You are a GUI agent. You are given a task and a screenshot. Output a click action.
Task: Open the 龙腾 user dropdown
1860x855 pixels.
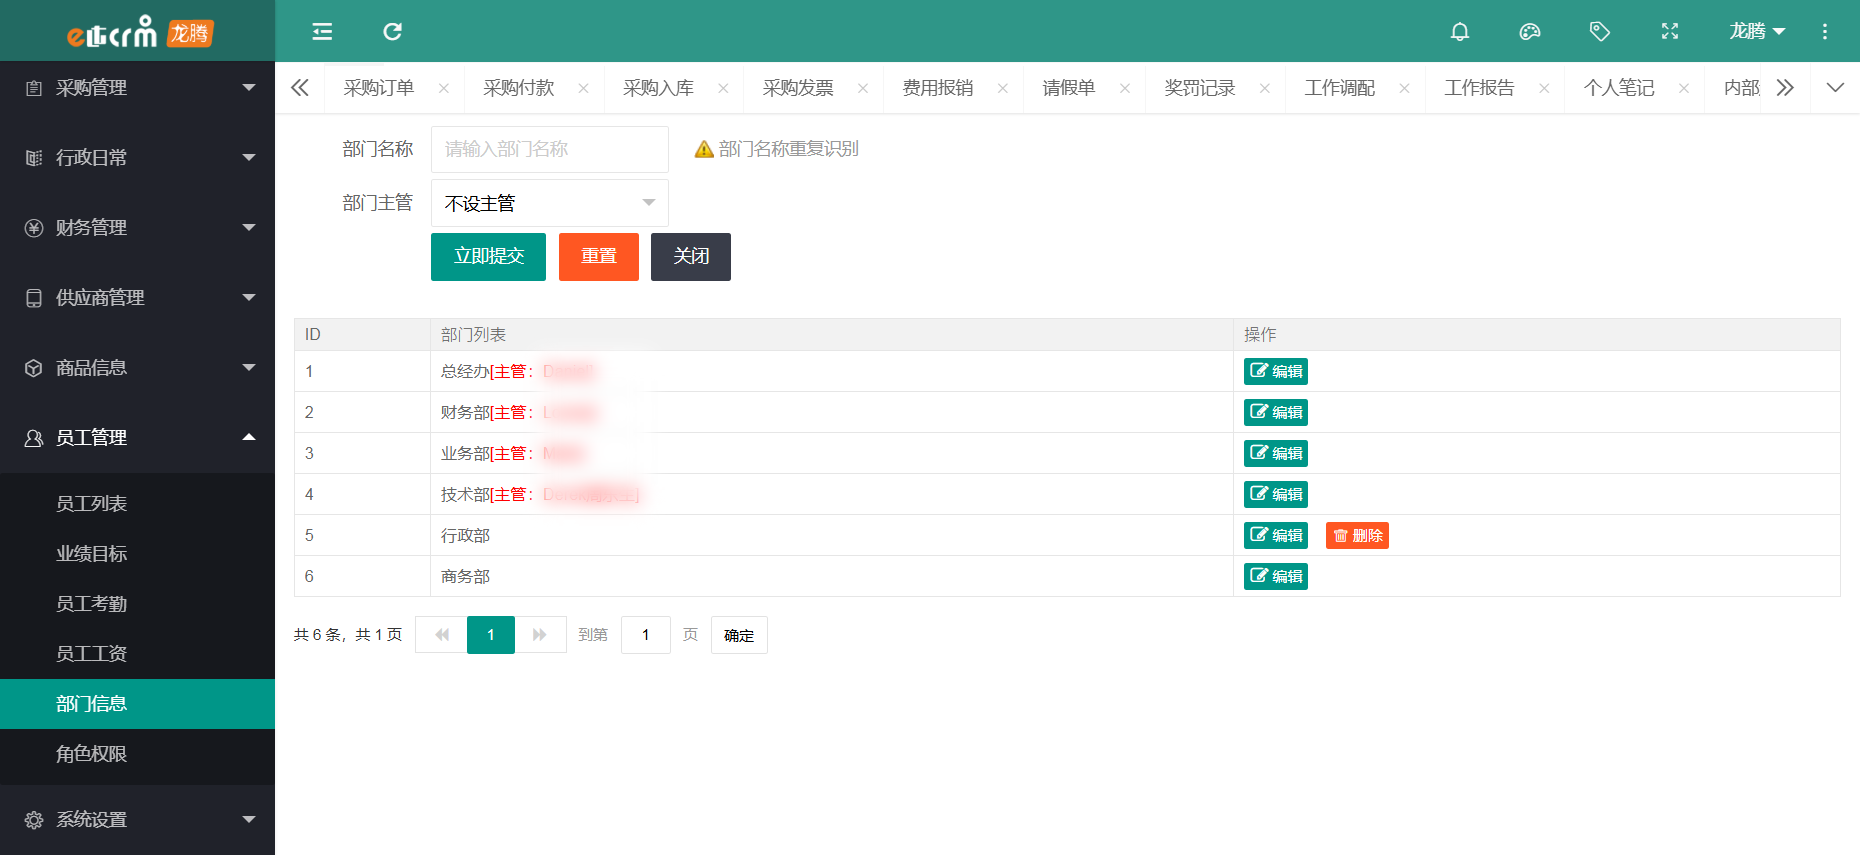pos(1756,32)
